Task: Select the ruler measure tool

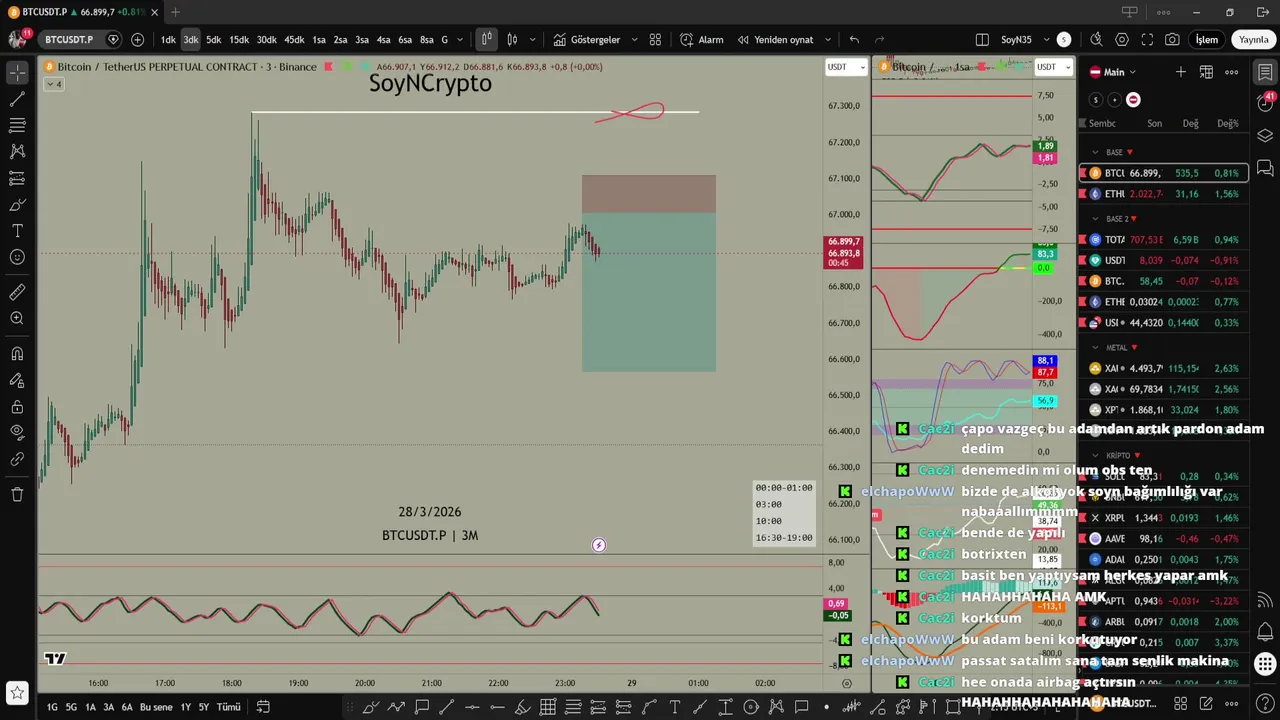Action: [x=17, y=292]
